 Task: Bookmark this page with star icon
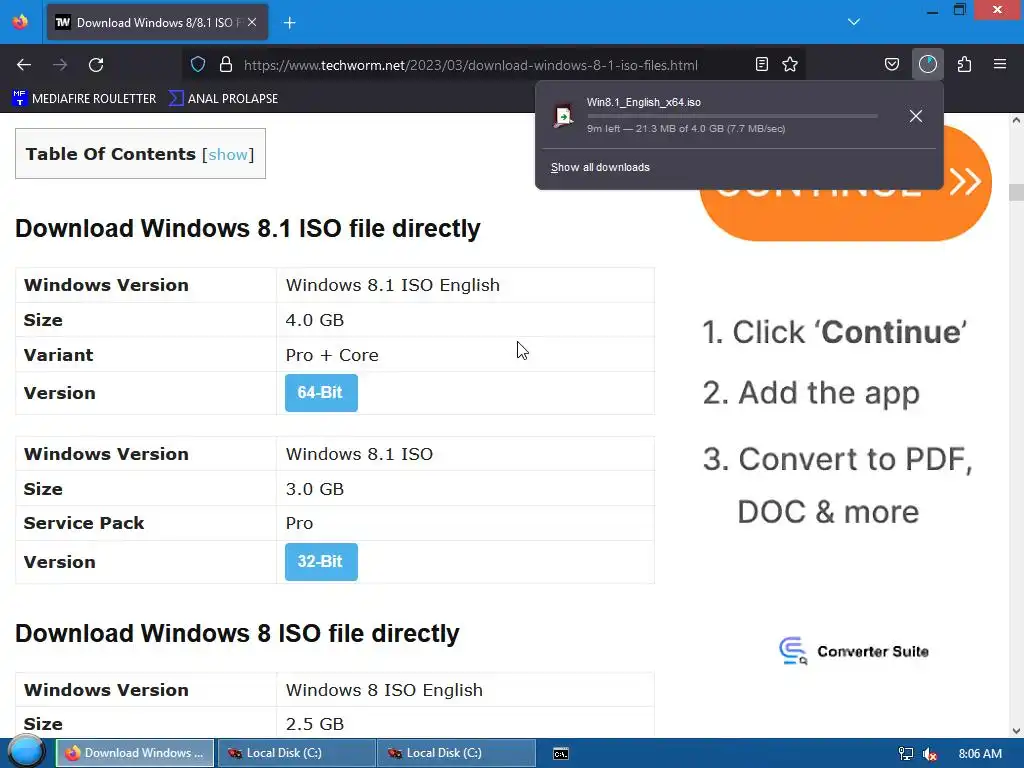tap(790, 65)
